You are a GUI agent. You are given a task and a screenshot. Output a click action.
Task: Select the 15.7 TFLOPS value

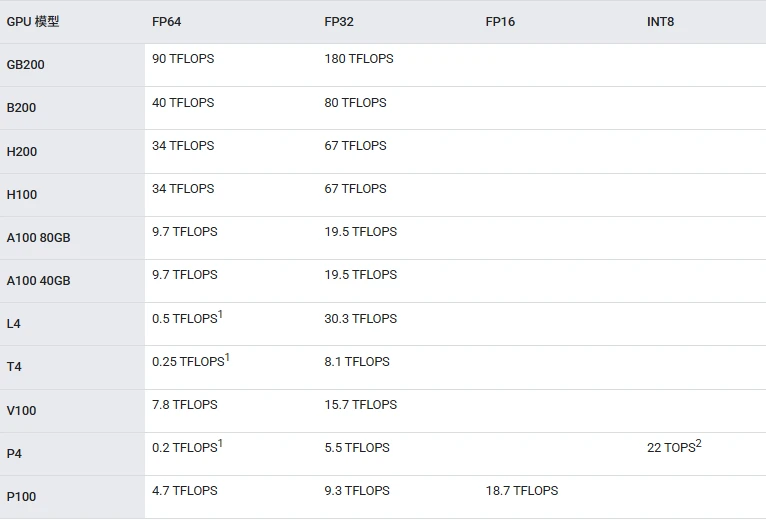(x=360, y=405)
